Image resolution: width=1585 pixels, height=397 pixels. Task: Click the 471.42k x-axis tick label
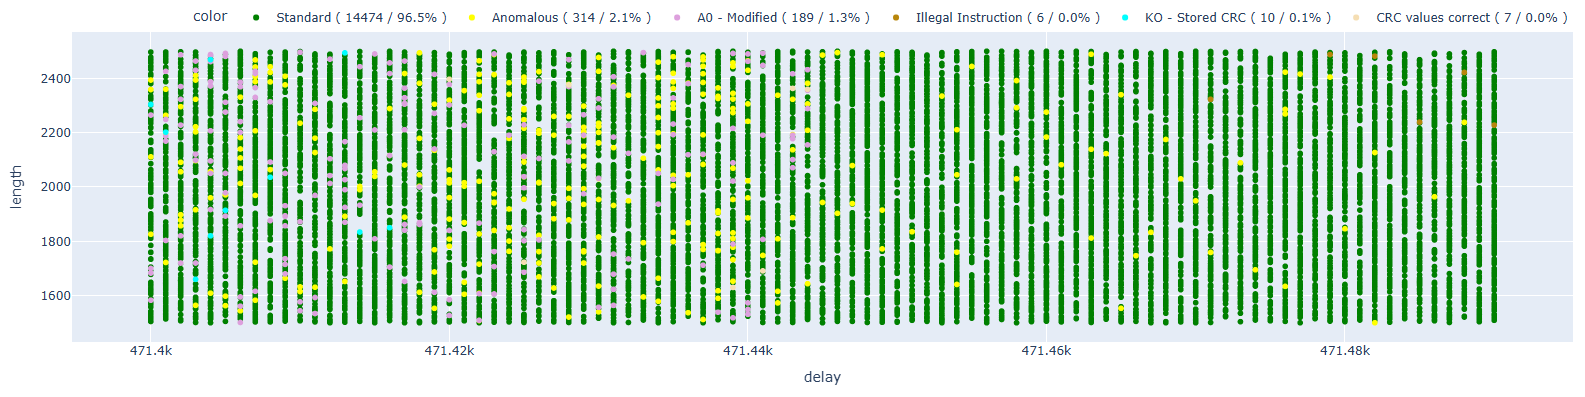[449, 351]
